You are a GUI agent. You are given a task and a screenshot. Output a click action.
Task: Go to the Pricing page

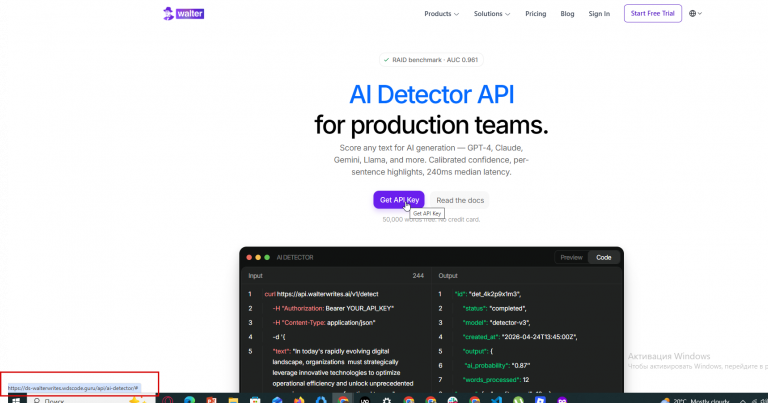point(535,14)
